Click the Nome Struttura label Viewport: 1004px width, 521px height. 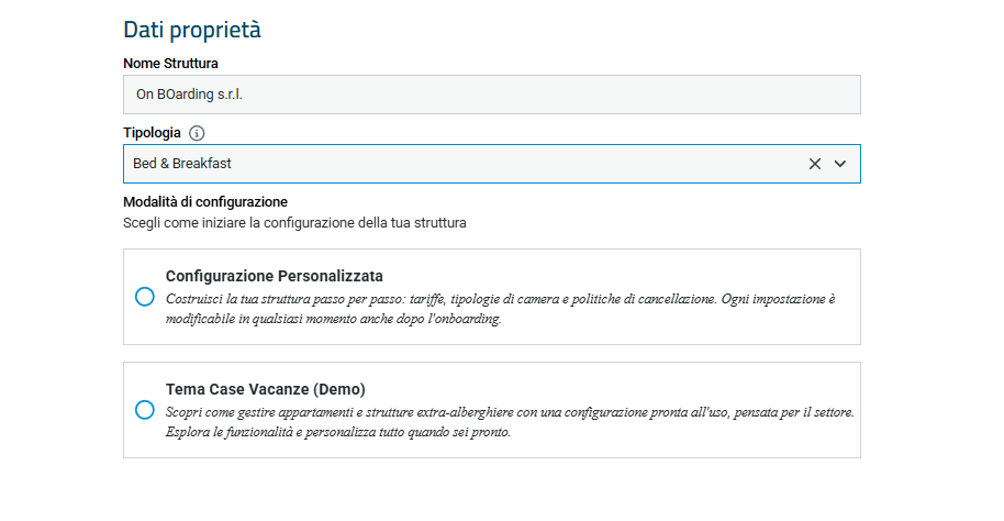[x=170, y=63]
